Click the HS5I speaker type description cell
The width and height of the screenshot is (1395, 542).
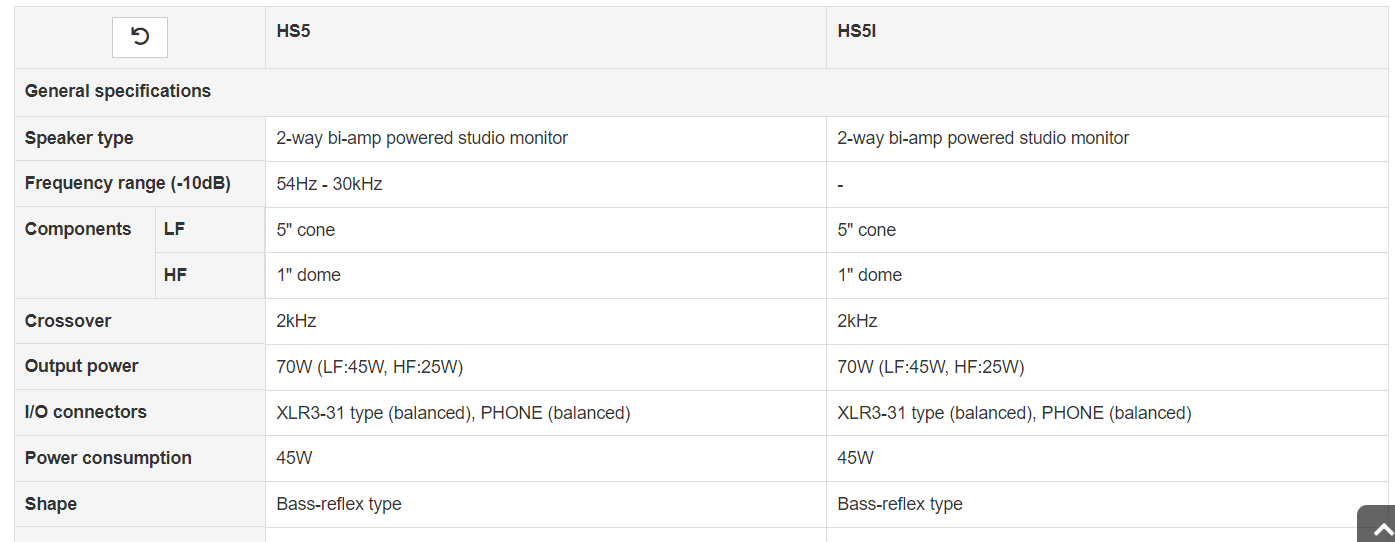pyautogui.click(x=983, y=138)
